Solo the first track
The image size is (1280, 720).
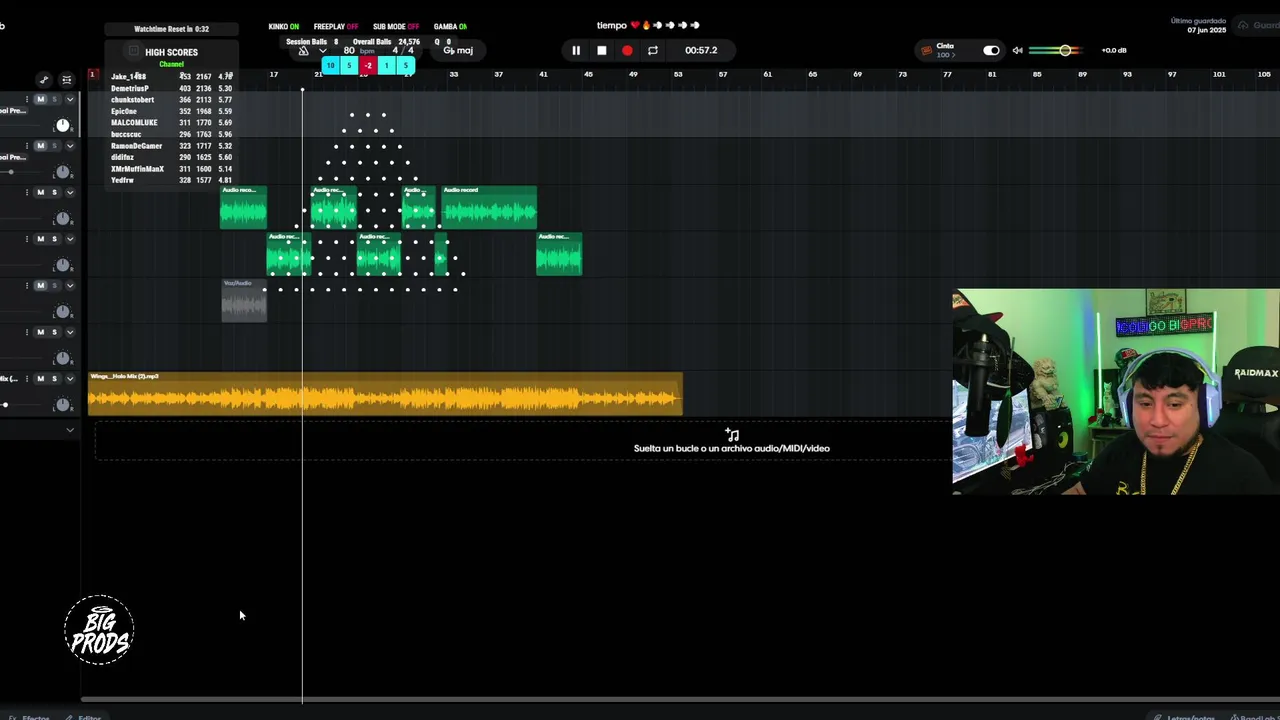54,100
